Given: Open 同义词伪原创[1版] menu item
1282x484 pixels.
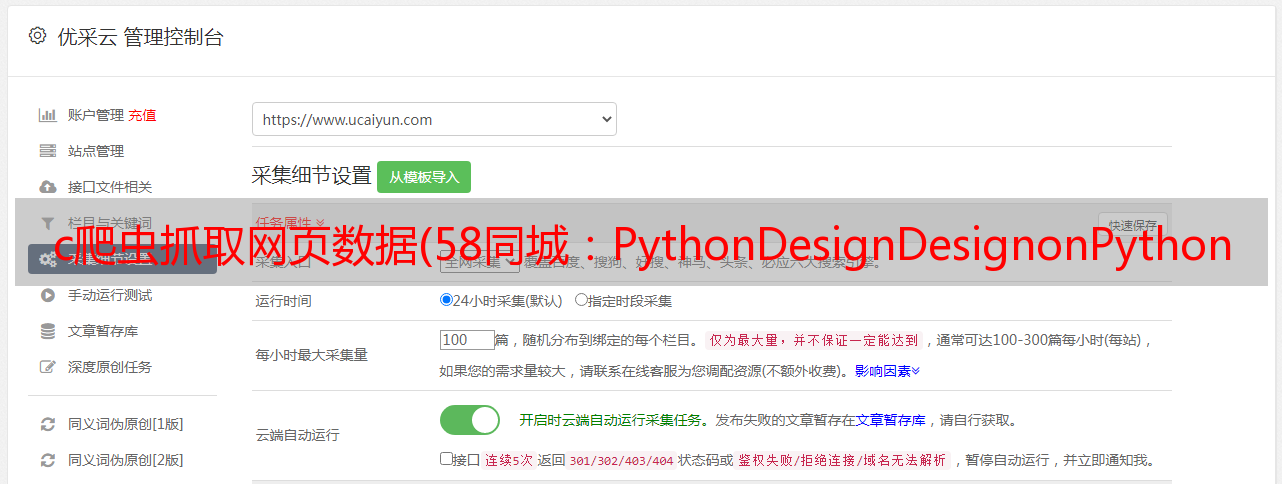Looking at the screenshot, I should click(x=126, y=424).
